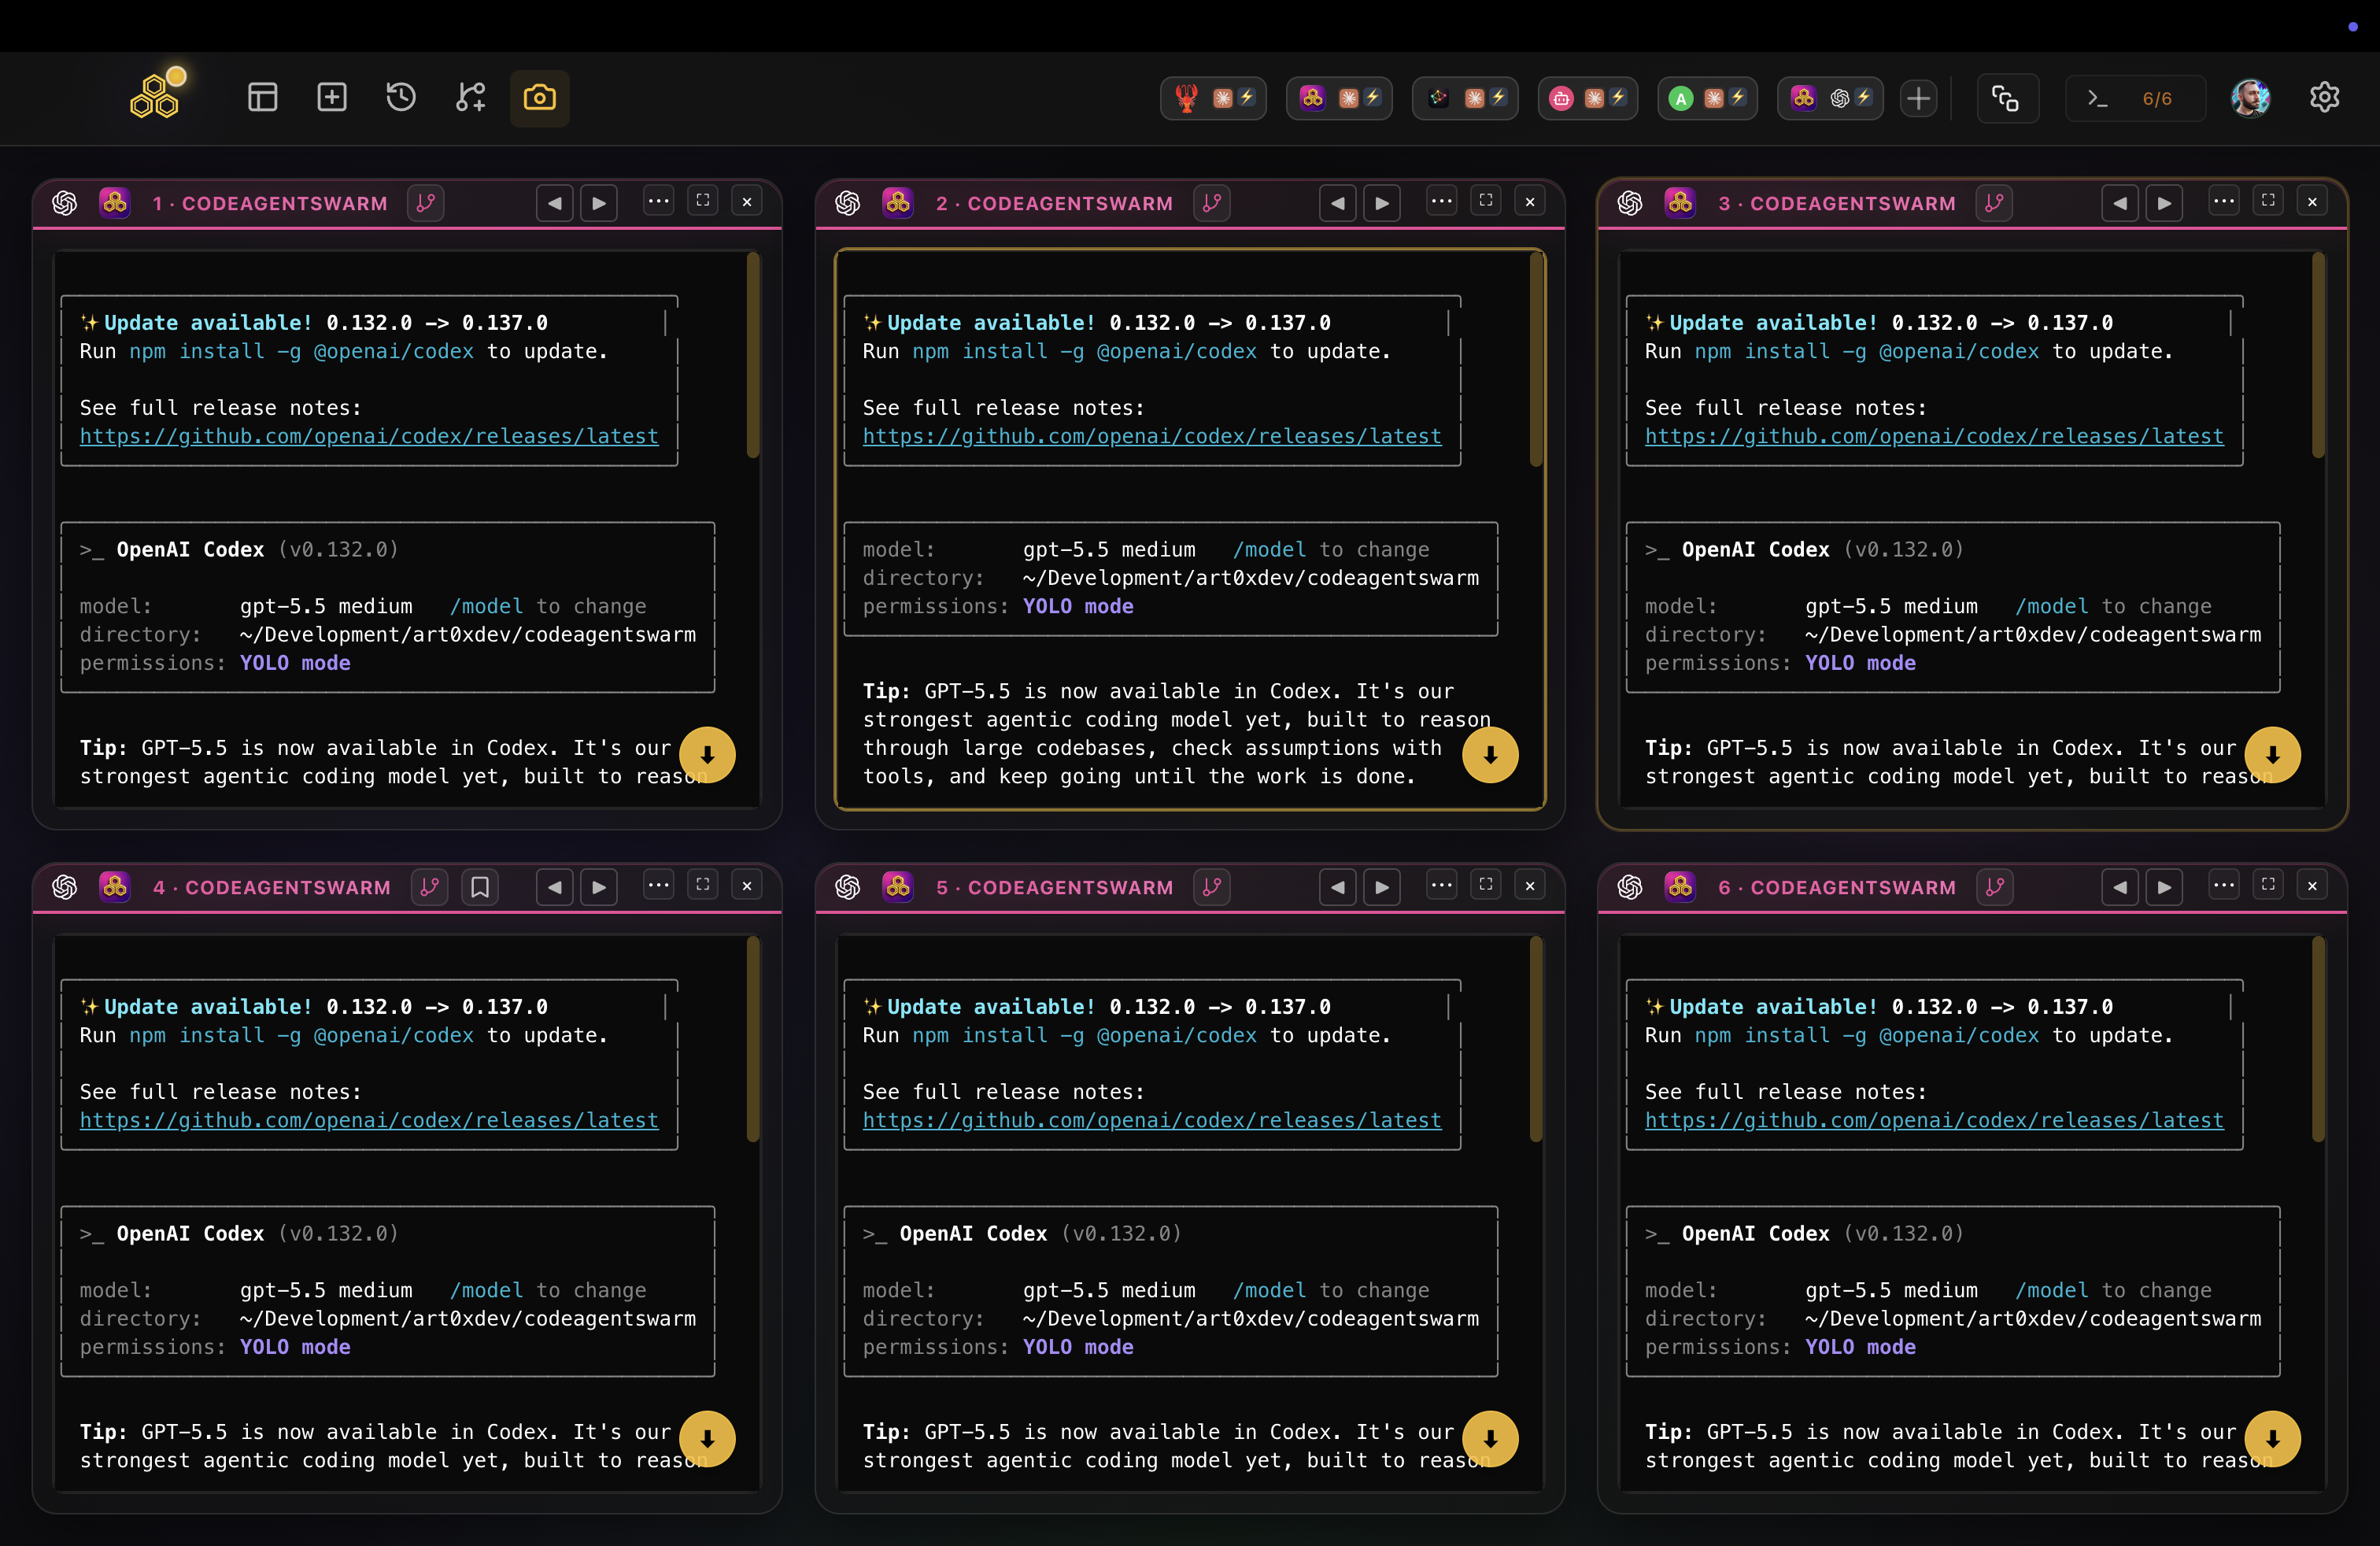Click the git branch icon on terminal 4

pyautogui.click(x=430, y=887)
